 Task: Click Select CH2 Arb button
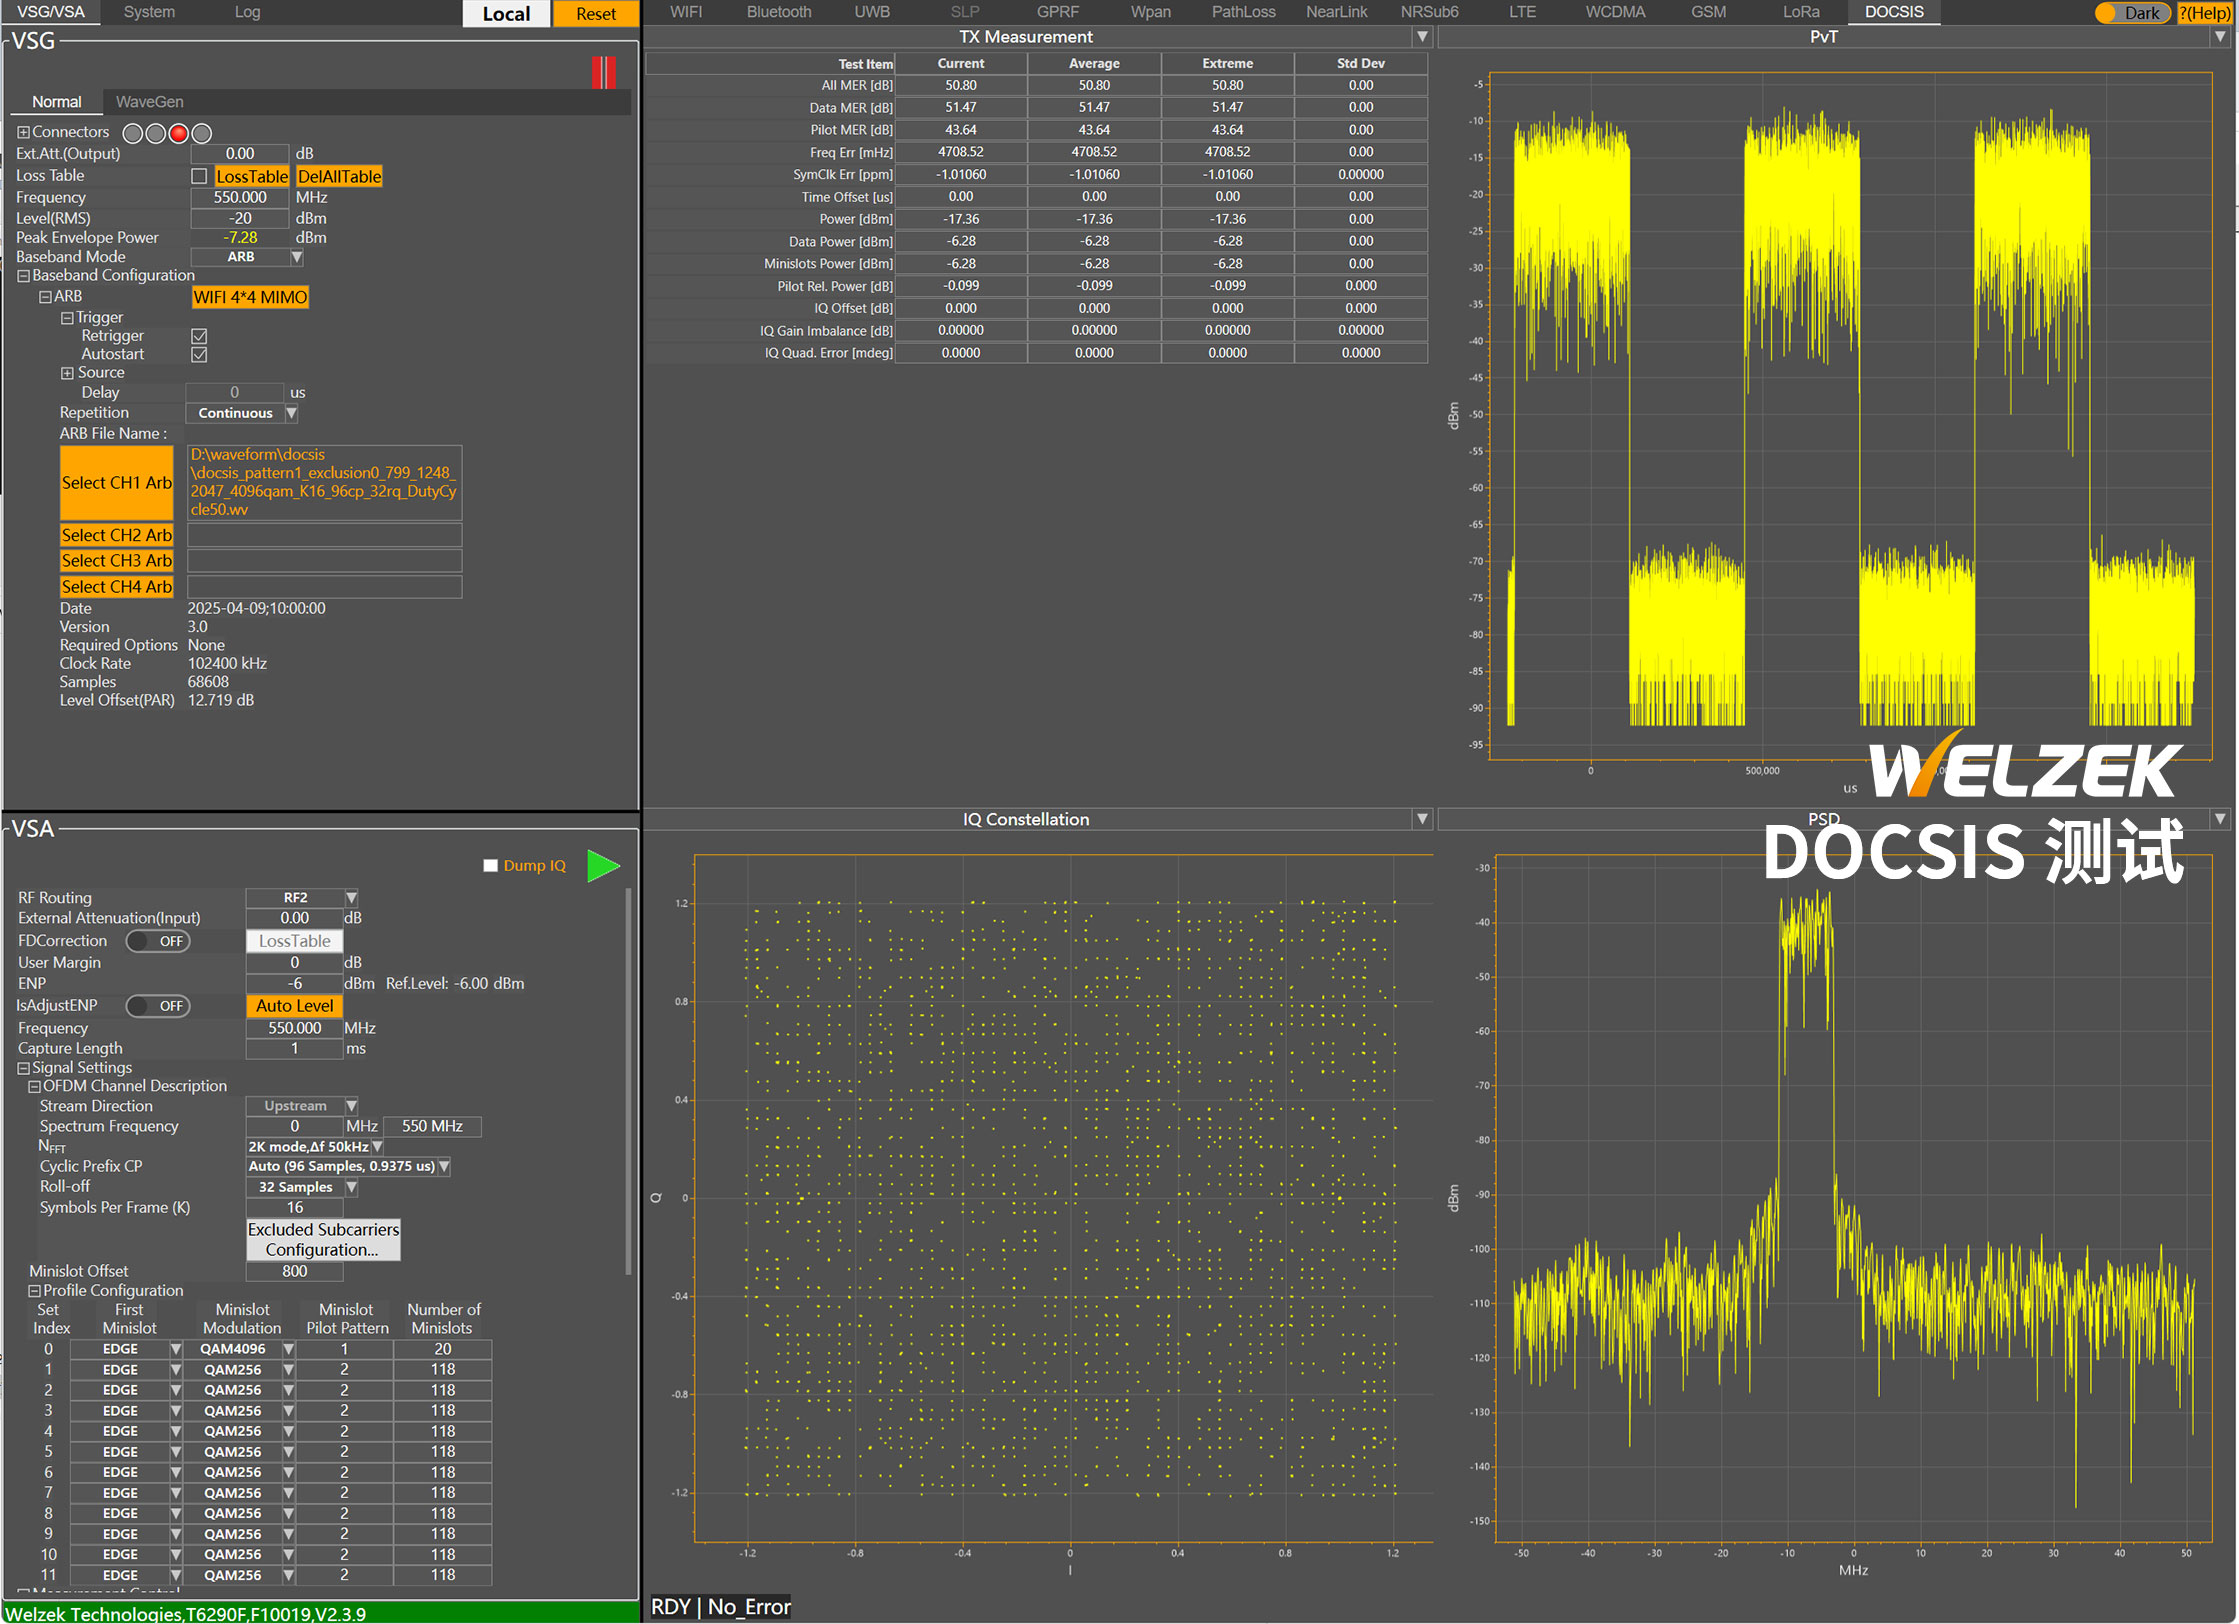pos(116,535)
